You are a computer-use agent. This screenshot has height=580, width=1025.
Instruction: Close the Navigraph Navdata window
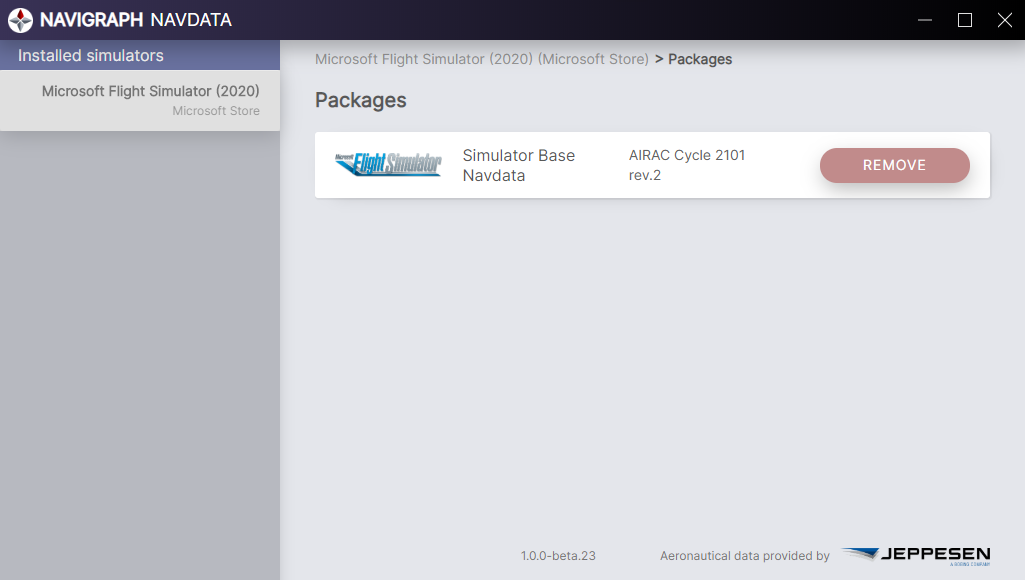(1005, 20)
